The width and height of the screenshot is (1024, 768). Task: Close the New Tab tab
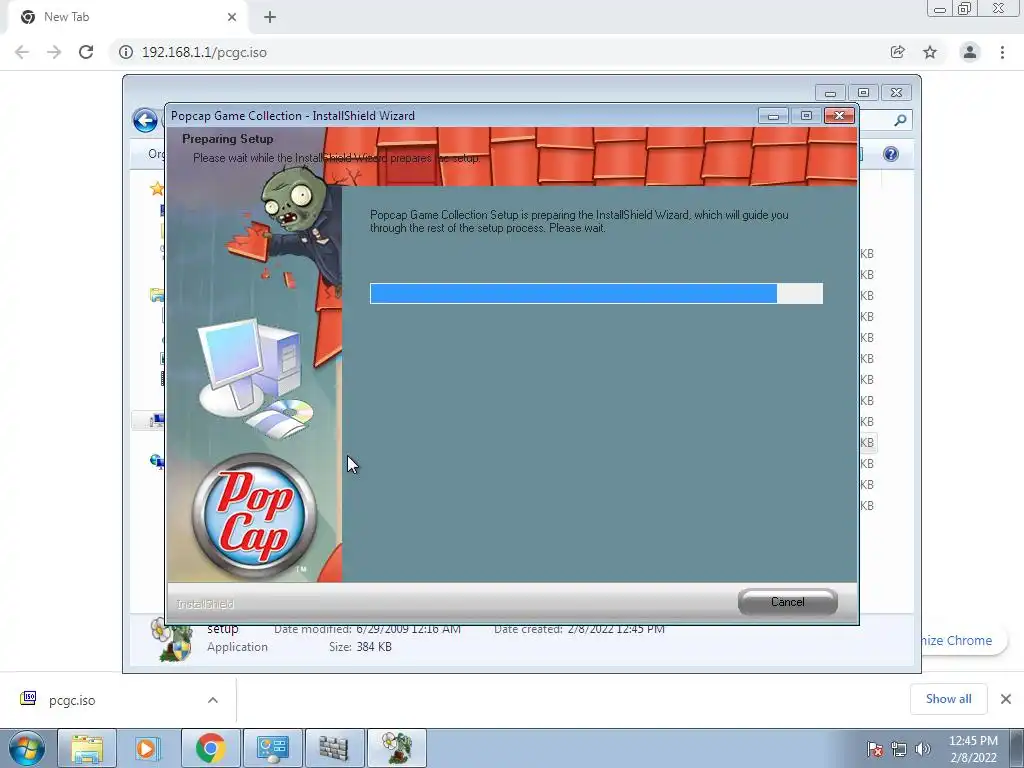(x=232, y=17)
